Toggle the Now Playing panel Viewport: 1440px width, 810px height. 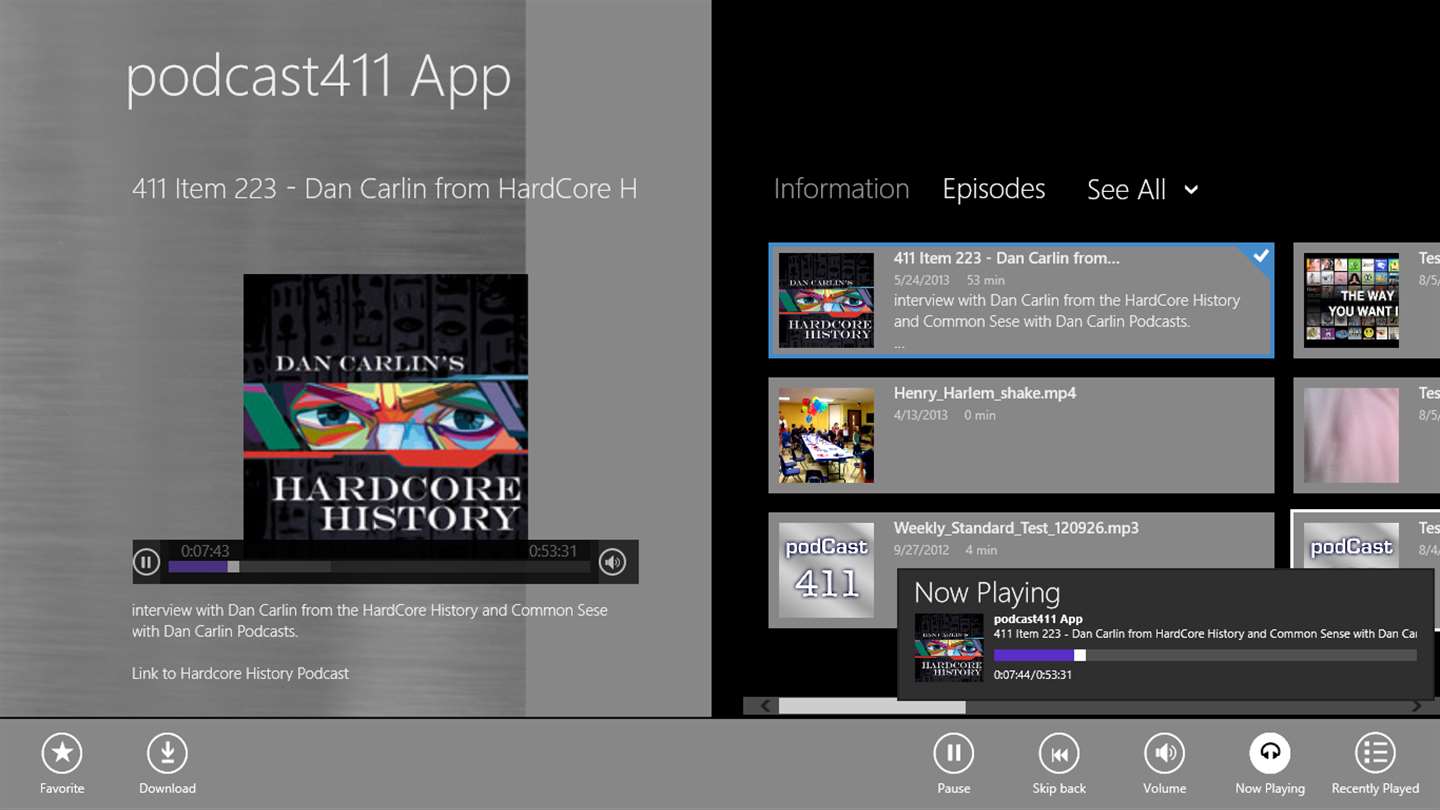click(1270, 754)
